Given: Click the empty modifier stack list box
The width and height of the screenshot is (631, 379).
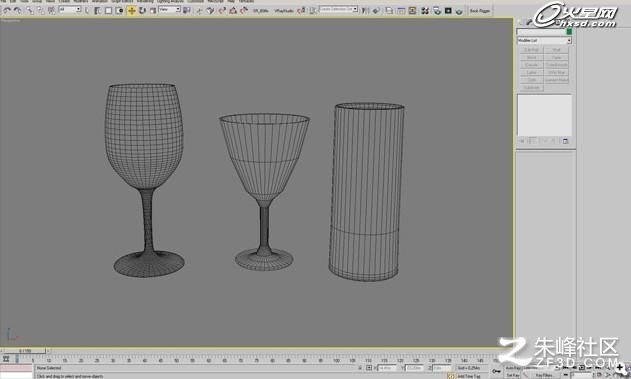Looking at the screenshot, I should pos(544,115).
